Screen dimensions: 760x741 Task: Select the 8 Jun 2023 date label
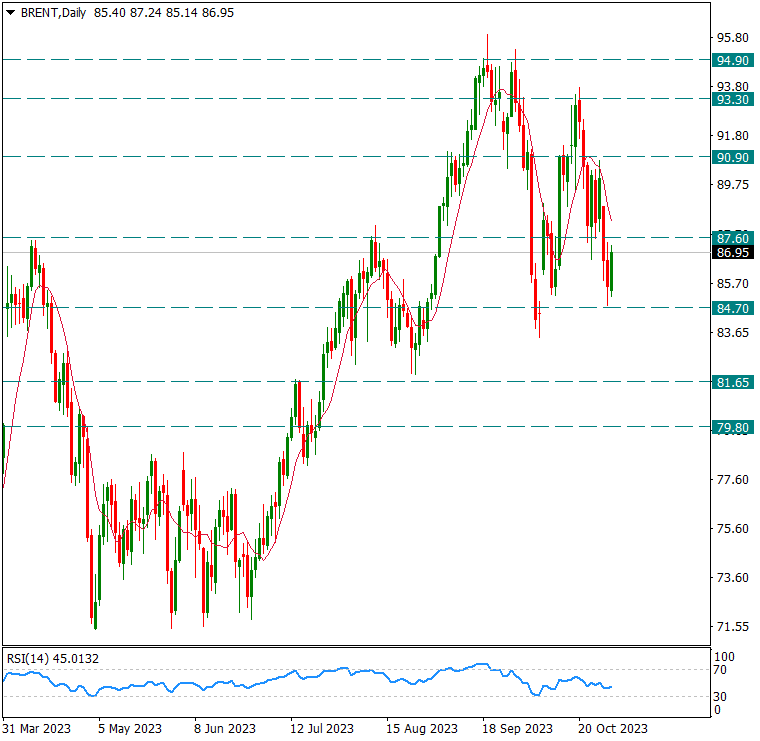tap(225, 729)
